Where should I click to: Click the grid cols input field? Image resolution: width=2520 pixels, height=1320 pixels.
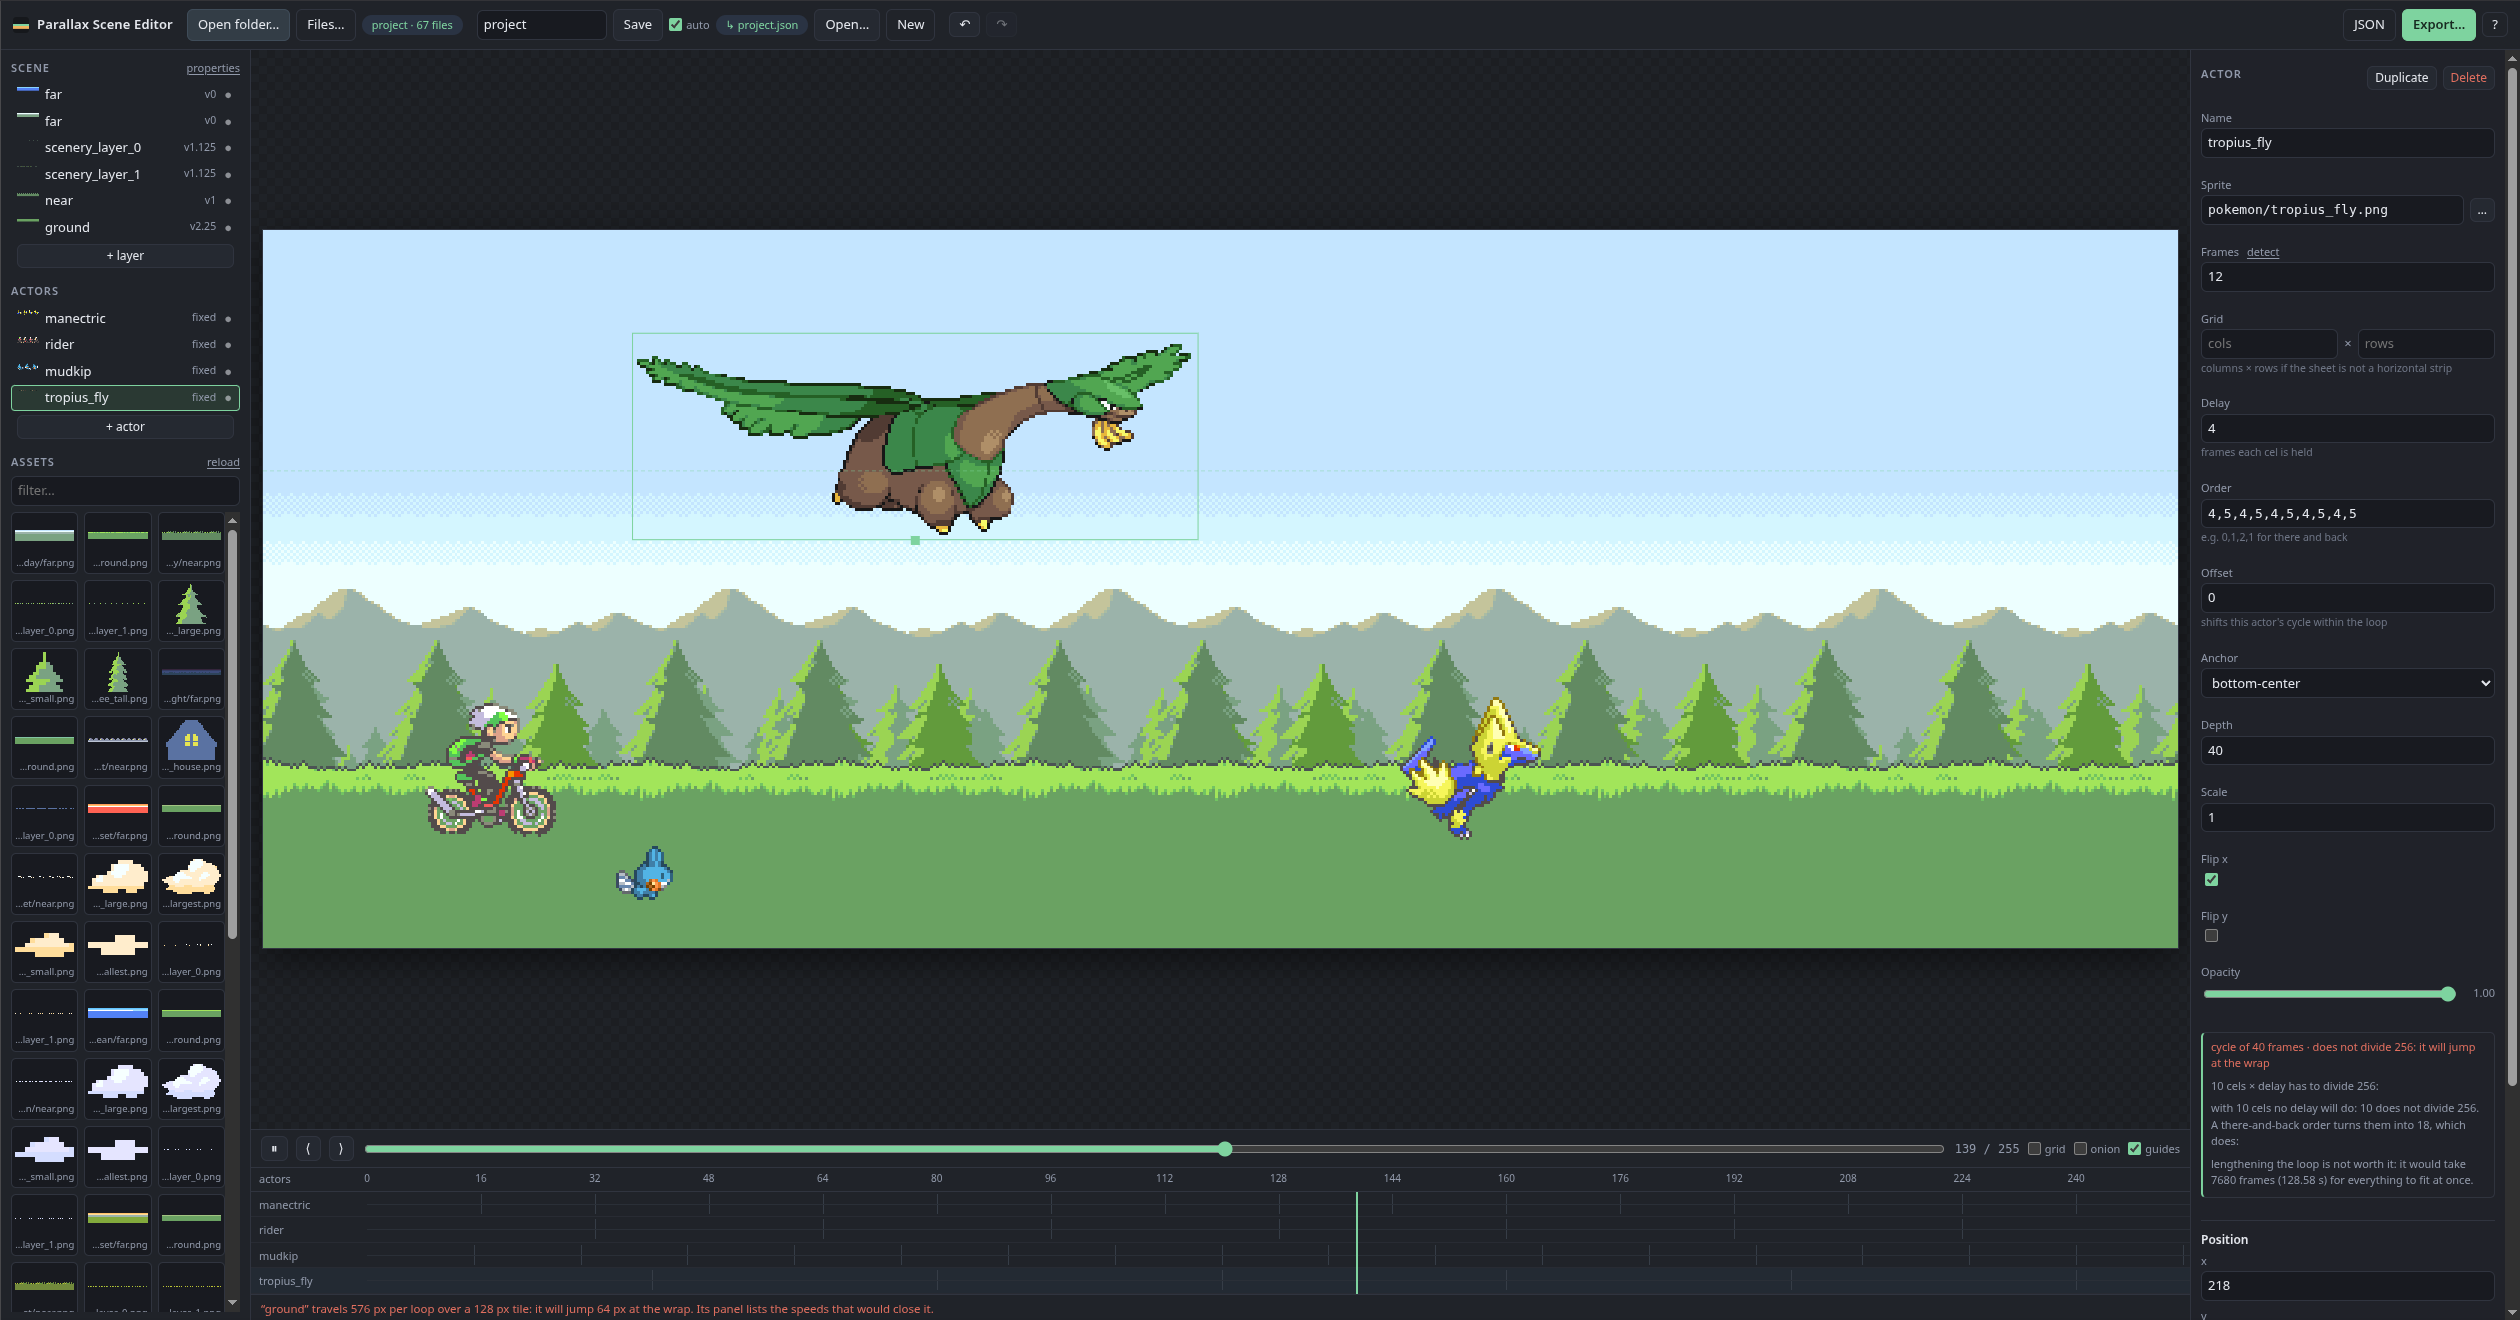(2268, 344)
